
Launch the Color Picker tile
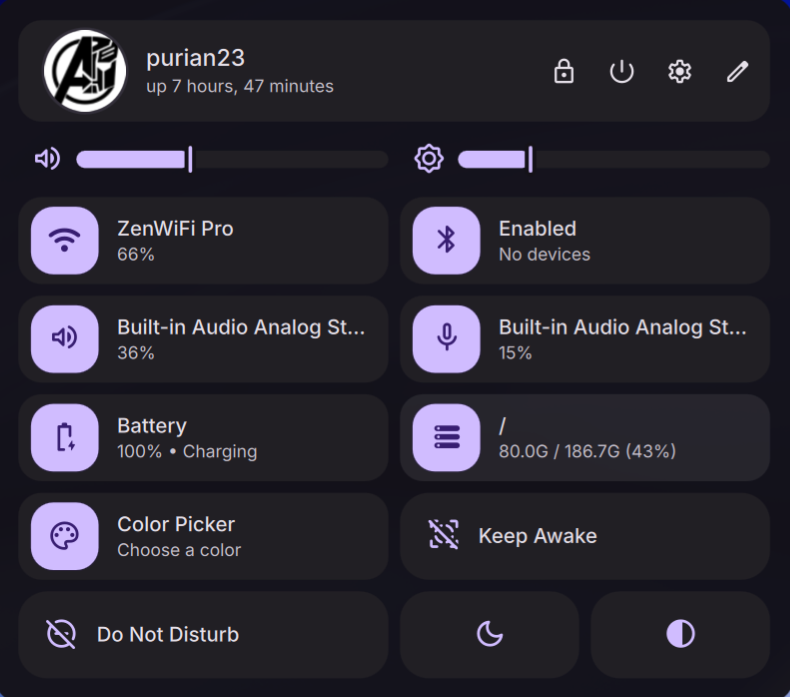(203, 536)
